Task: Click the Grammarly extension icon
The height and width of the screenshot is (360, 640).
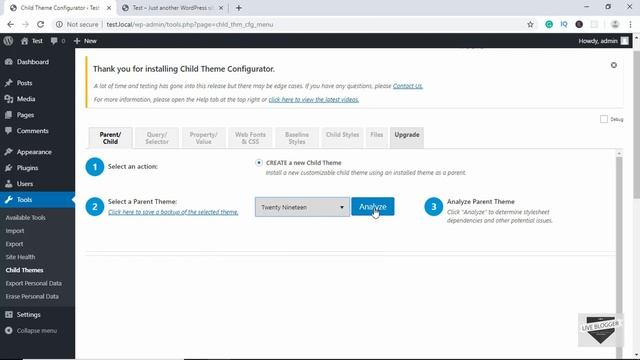Action: [x=549, y=24]
